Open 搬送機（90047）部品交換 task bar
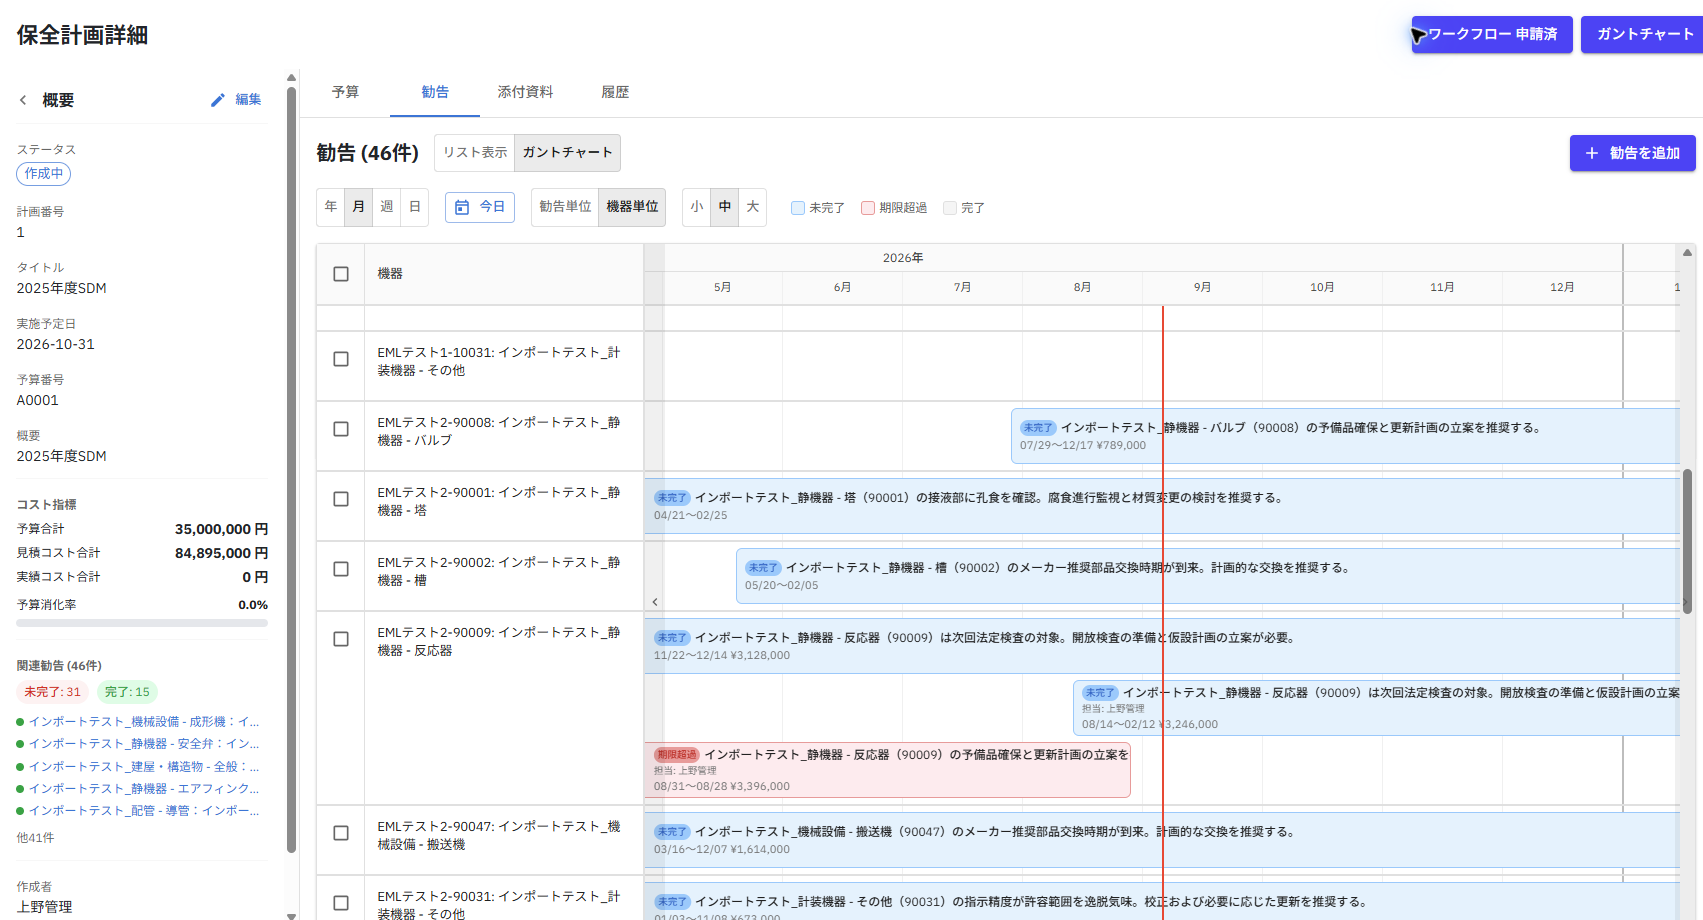 1162,840
